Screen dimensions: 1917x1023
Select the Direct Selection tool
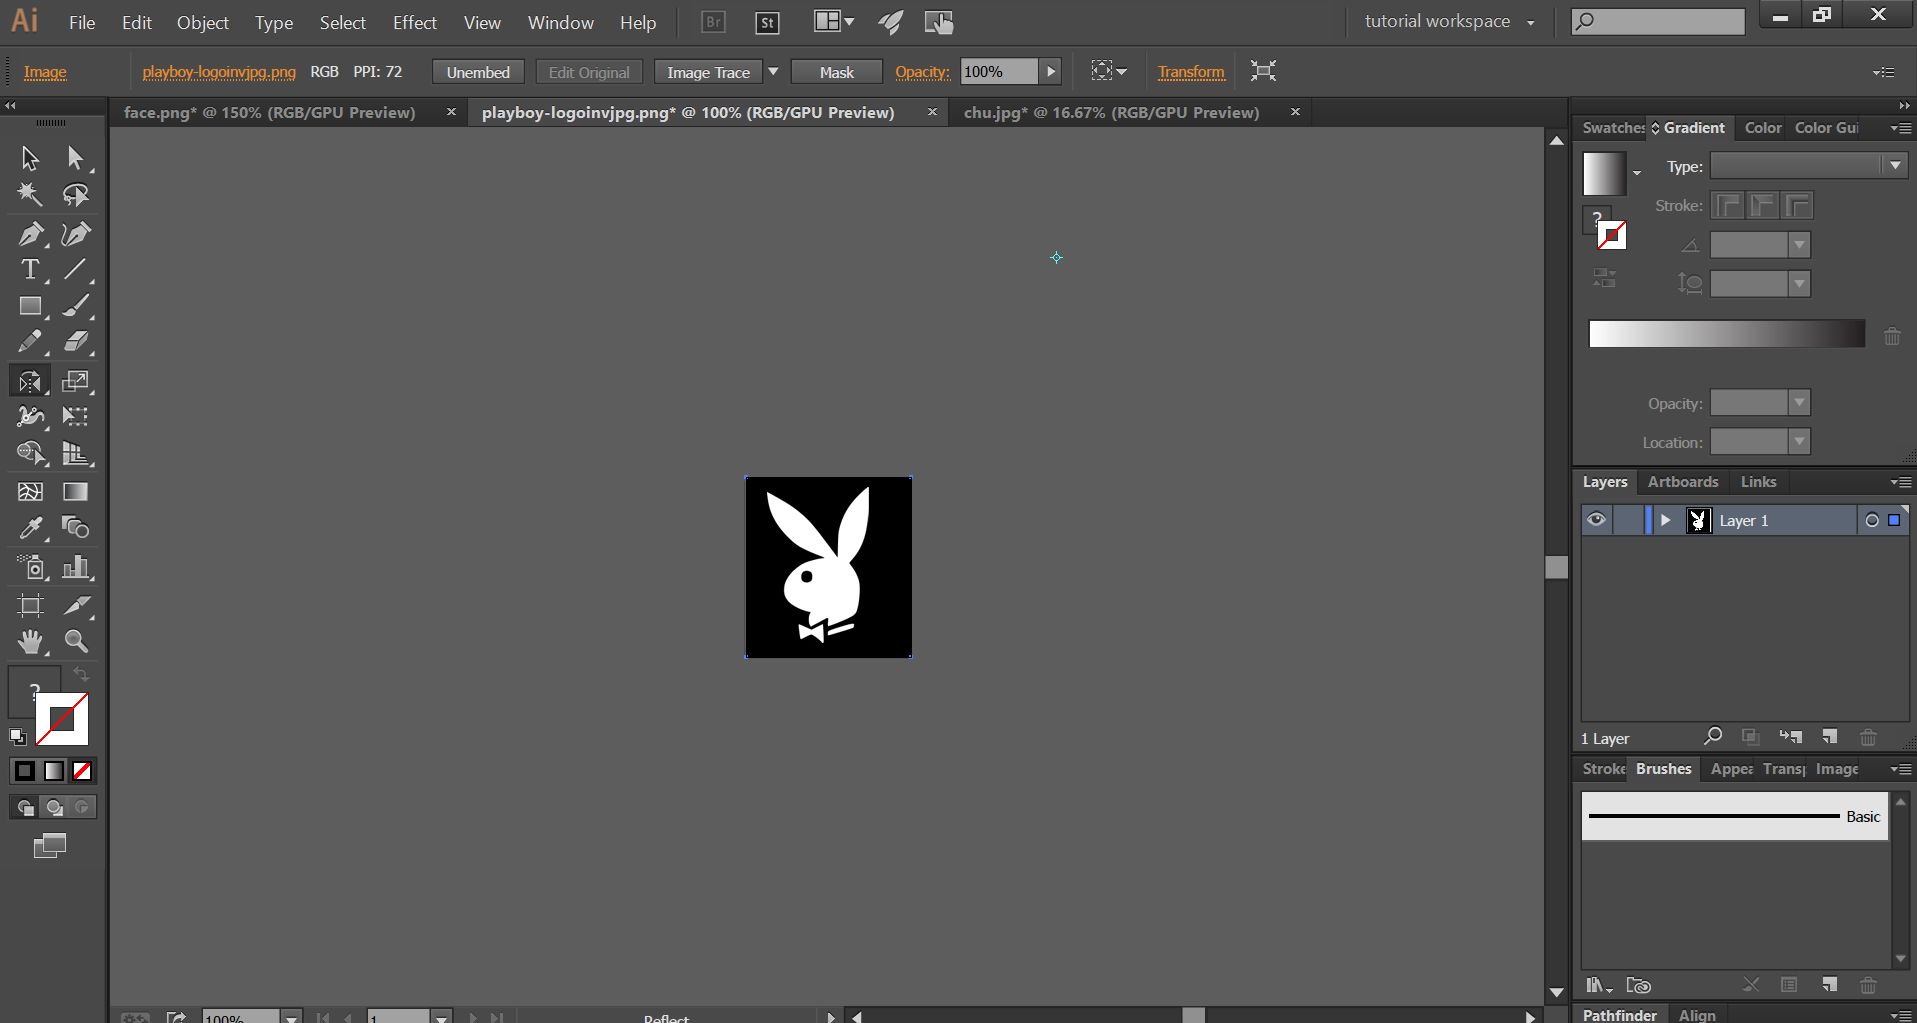click(75, 158)
